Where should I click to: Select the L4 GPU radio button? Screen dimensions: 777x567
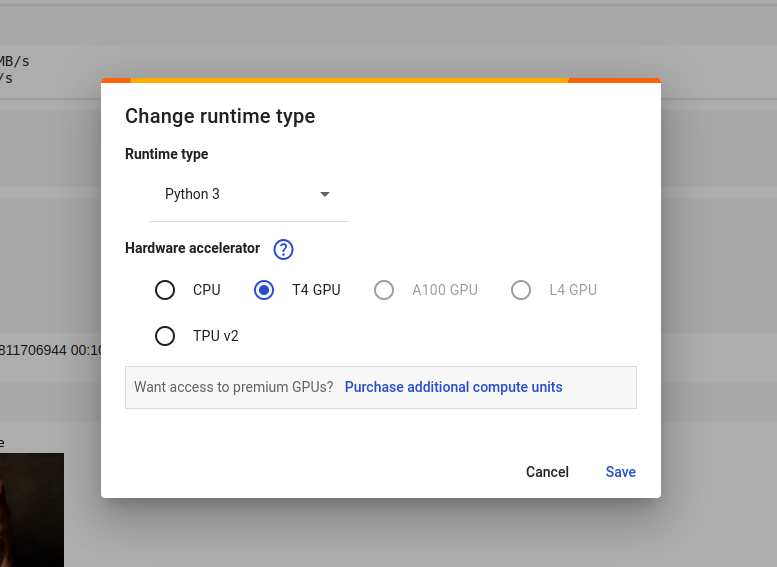click(521, 290)
